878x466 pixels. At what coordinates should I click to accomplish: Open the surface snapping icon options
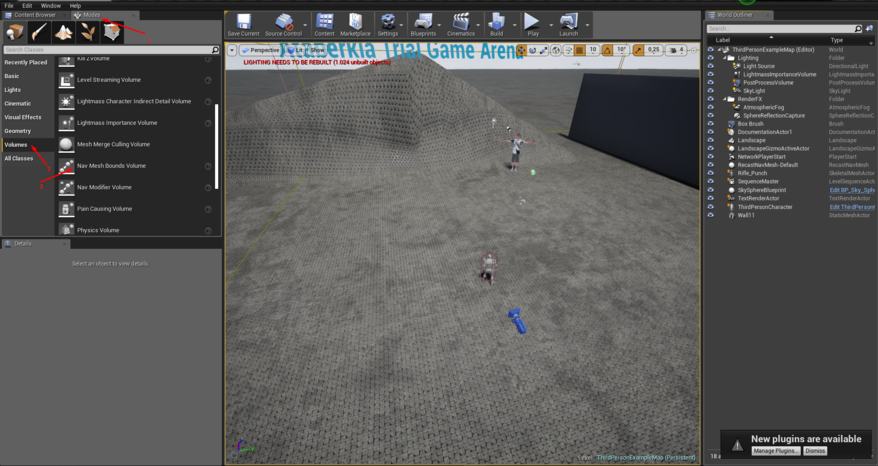coord(568,50)
